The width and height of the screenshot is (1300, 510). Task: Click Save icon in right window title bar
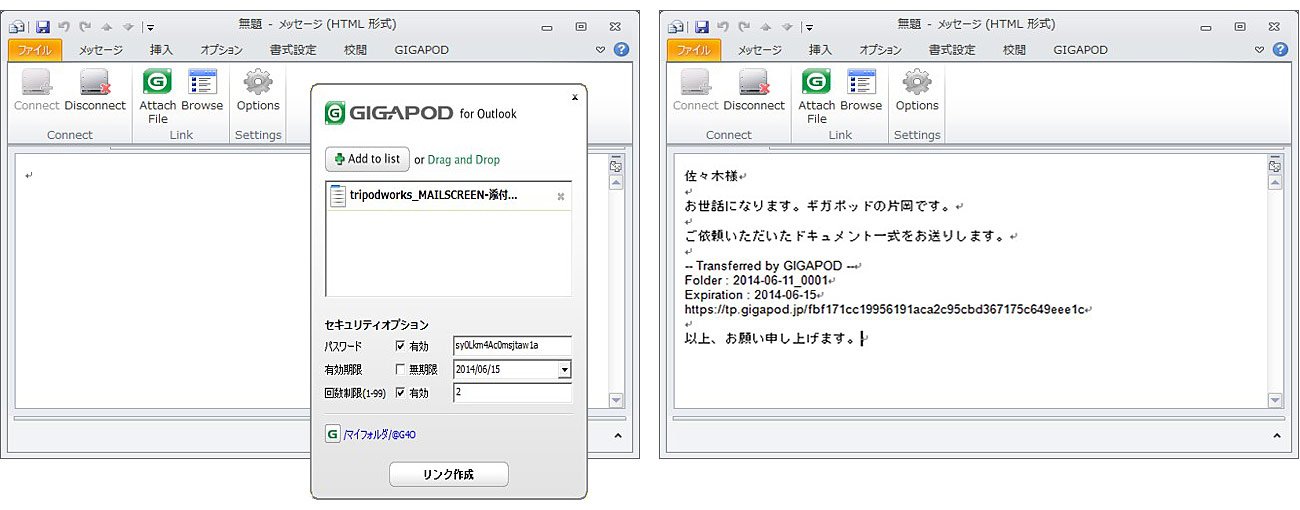701,26
